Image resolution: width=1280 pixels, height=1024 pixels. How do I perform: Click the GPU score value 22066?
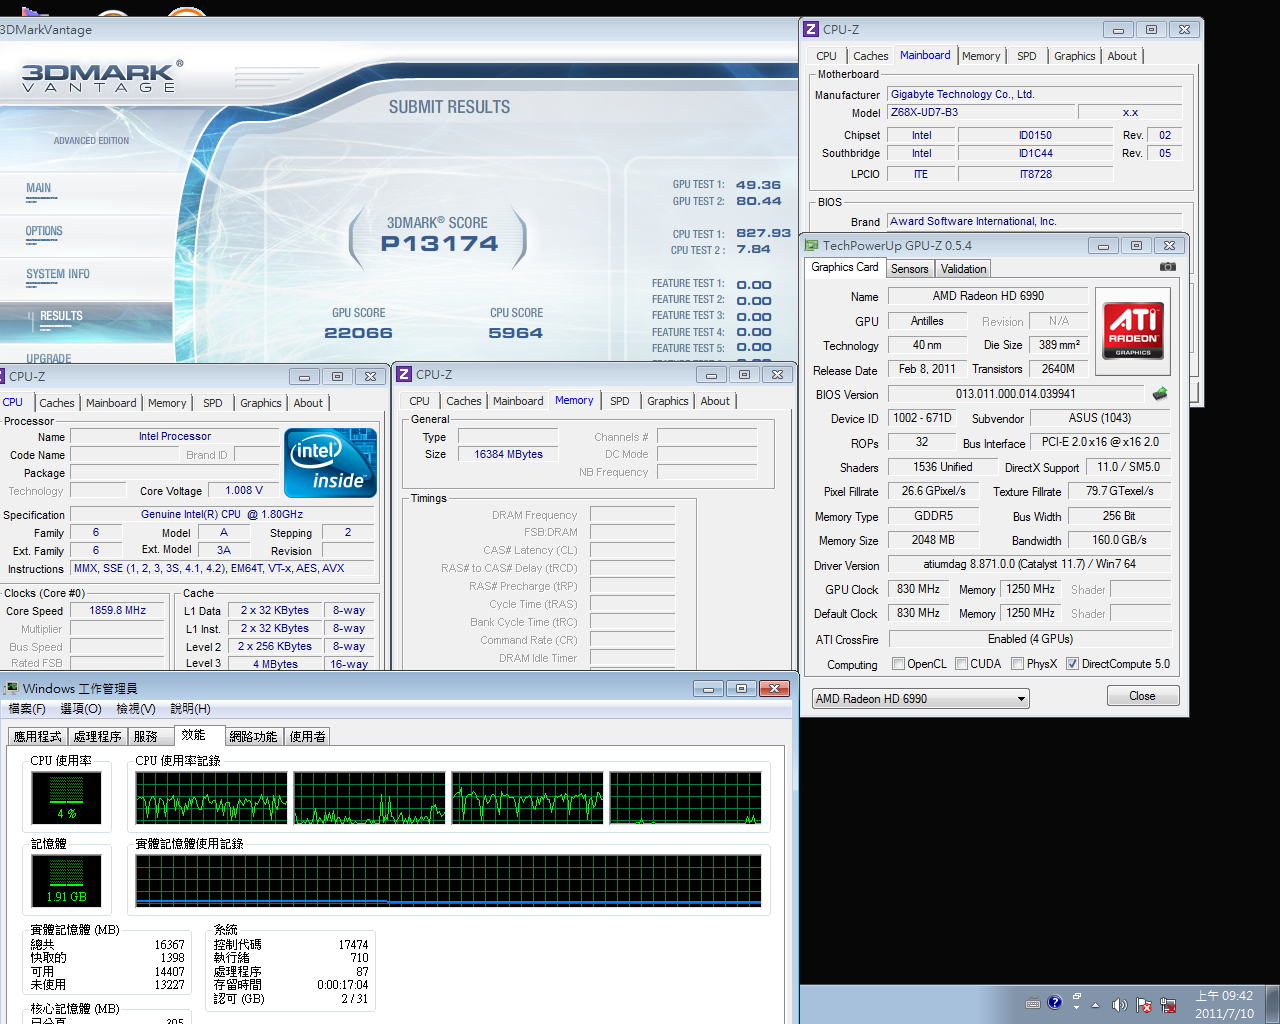358,333
